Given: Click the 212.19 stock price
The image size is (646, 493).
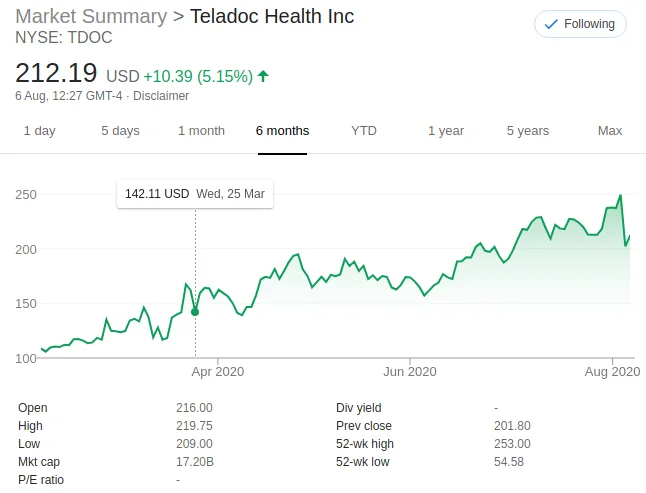Looking at the screenshot, I should pos(56,74).
